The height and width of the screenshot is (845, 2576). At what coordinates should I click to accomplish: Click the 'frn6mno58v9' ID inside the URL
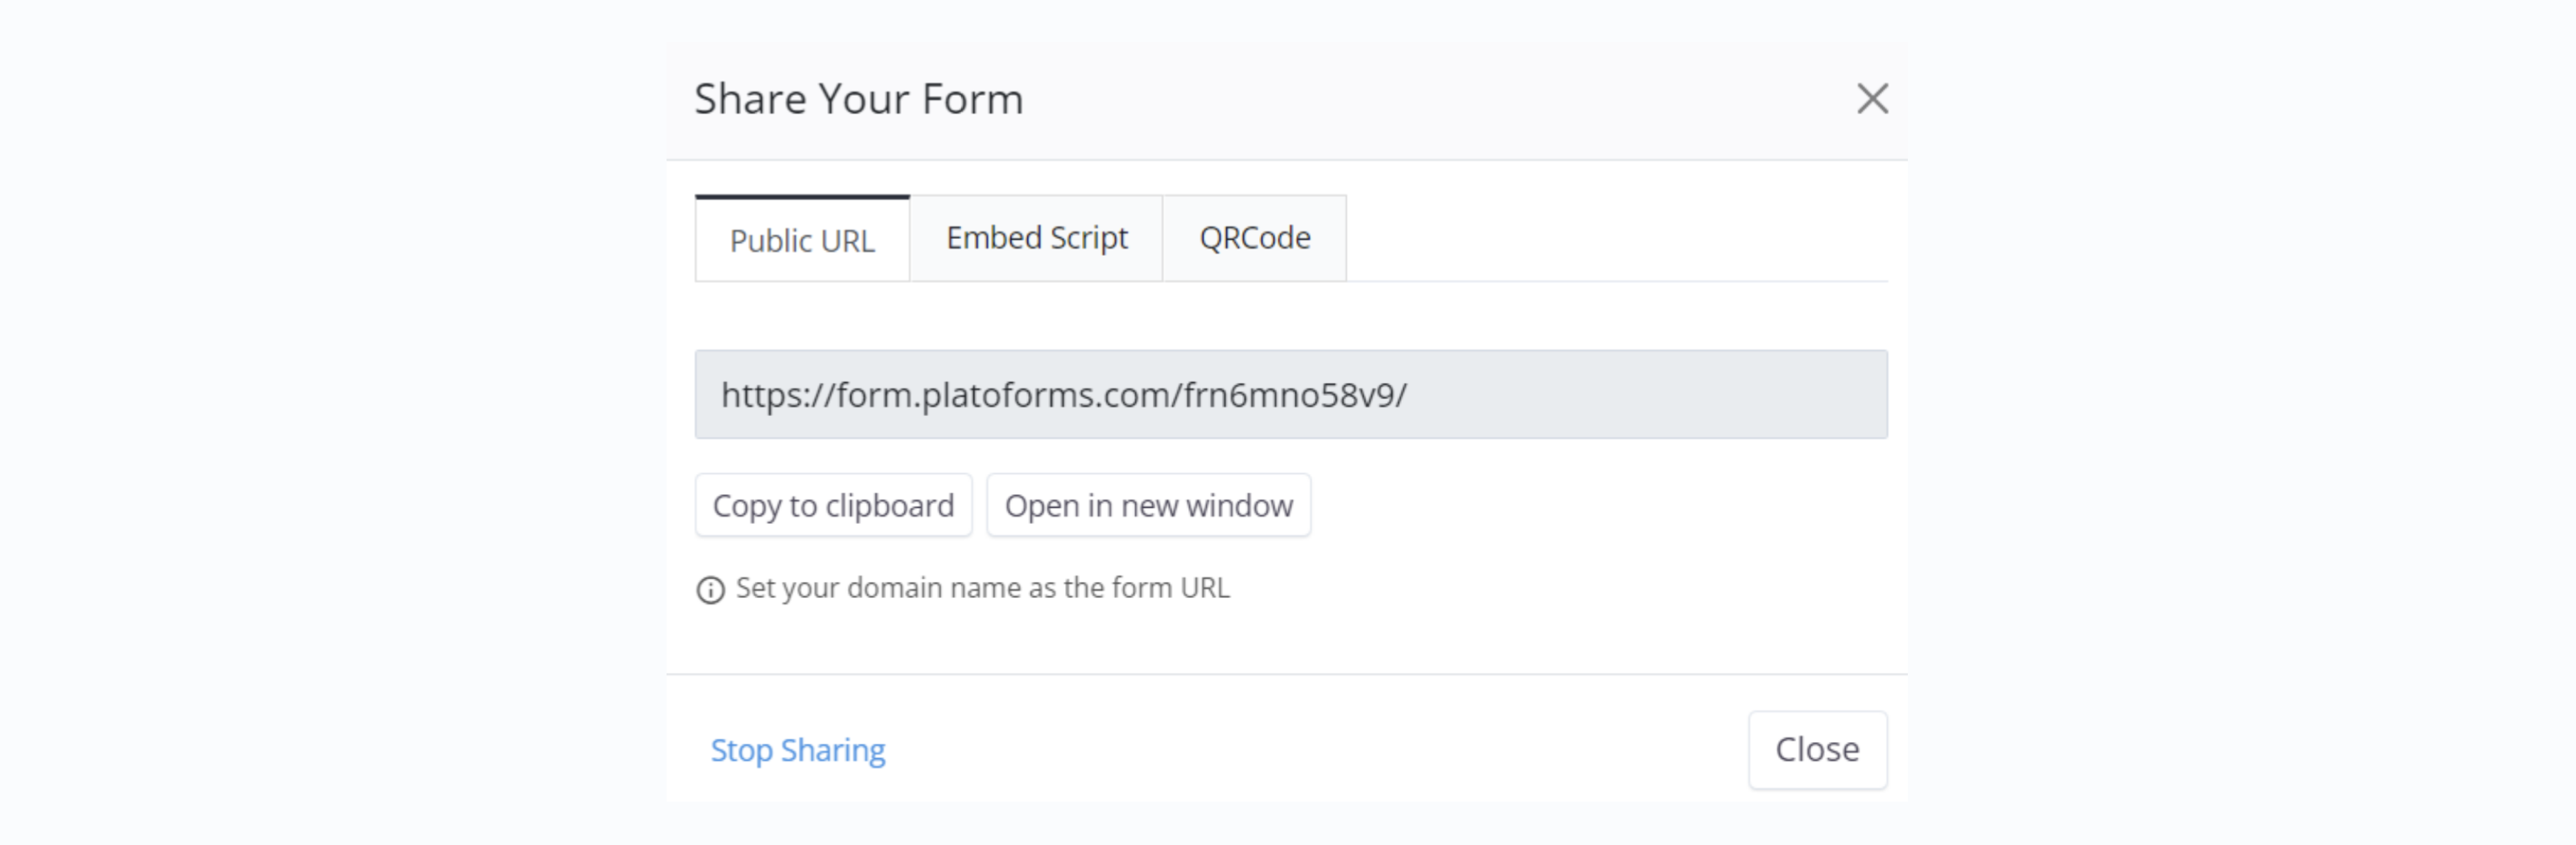[1290, 395]
